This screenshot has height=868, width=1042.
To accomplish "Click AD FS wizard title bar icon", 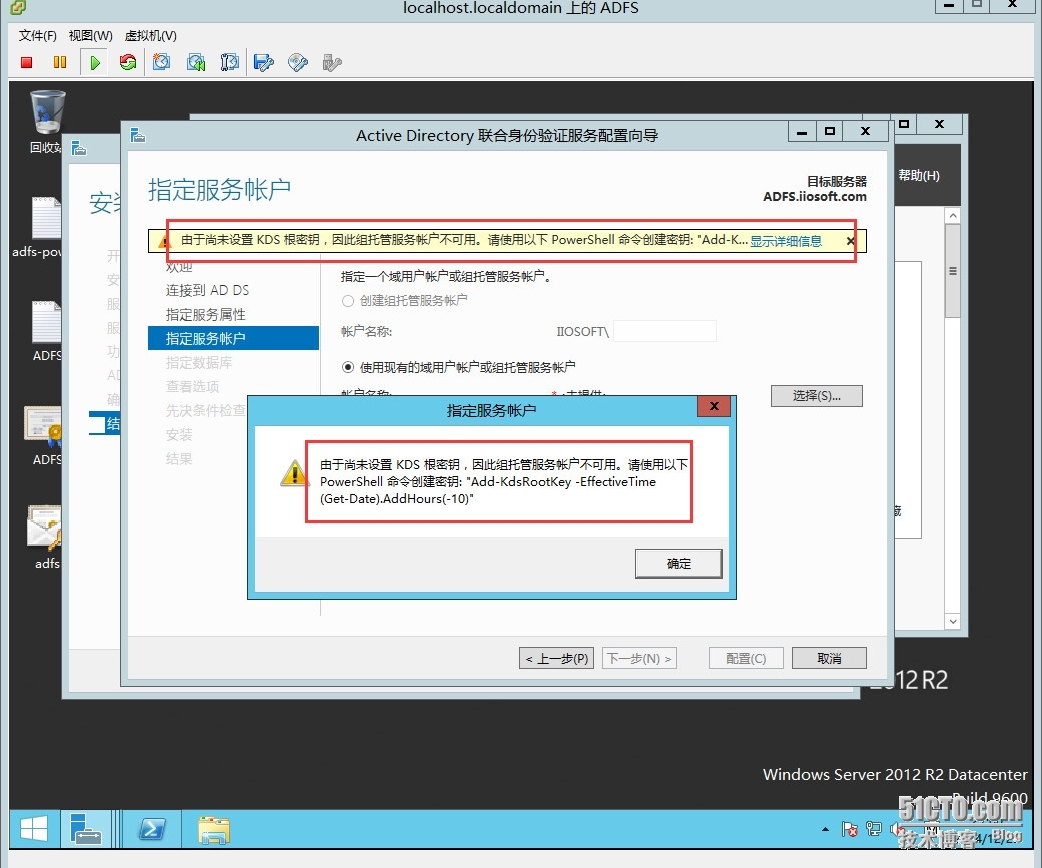I will click(138, 136).
